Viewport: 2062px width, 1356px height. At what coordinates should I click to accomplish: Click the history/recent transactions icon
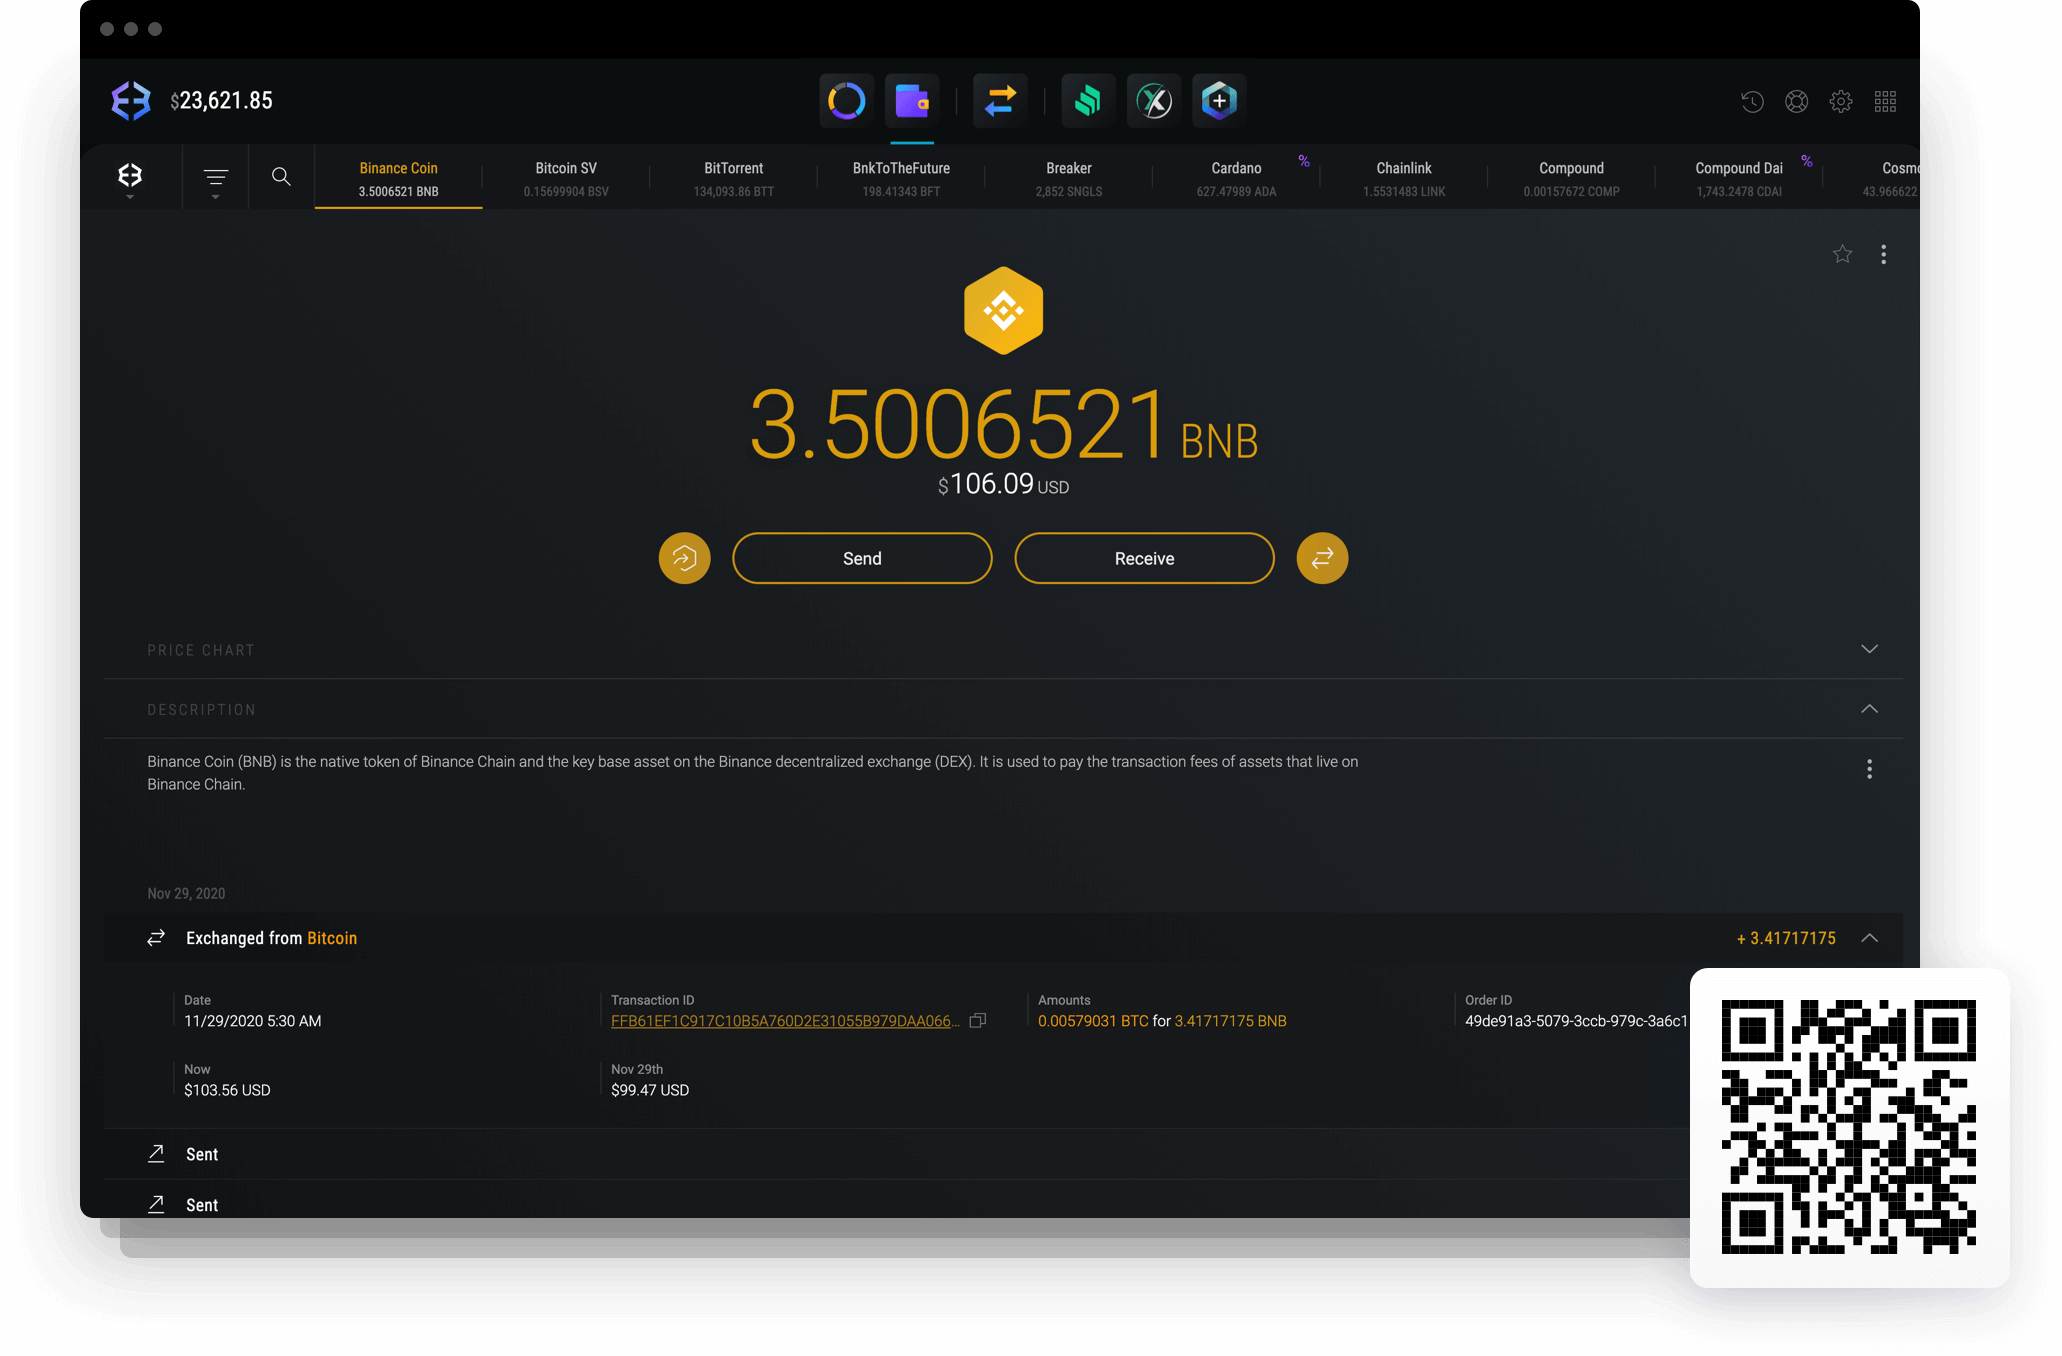pyautogui.click(x=1752, y=100)
